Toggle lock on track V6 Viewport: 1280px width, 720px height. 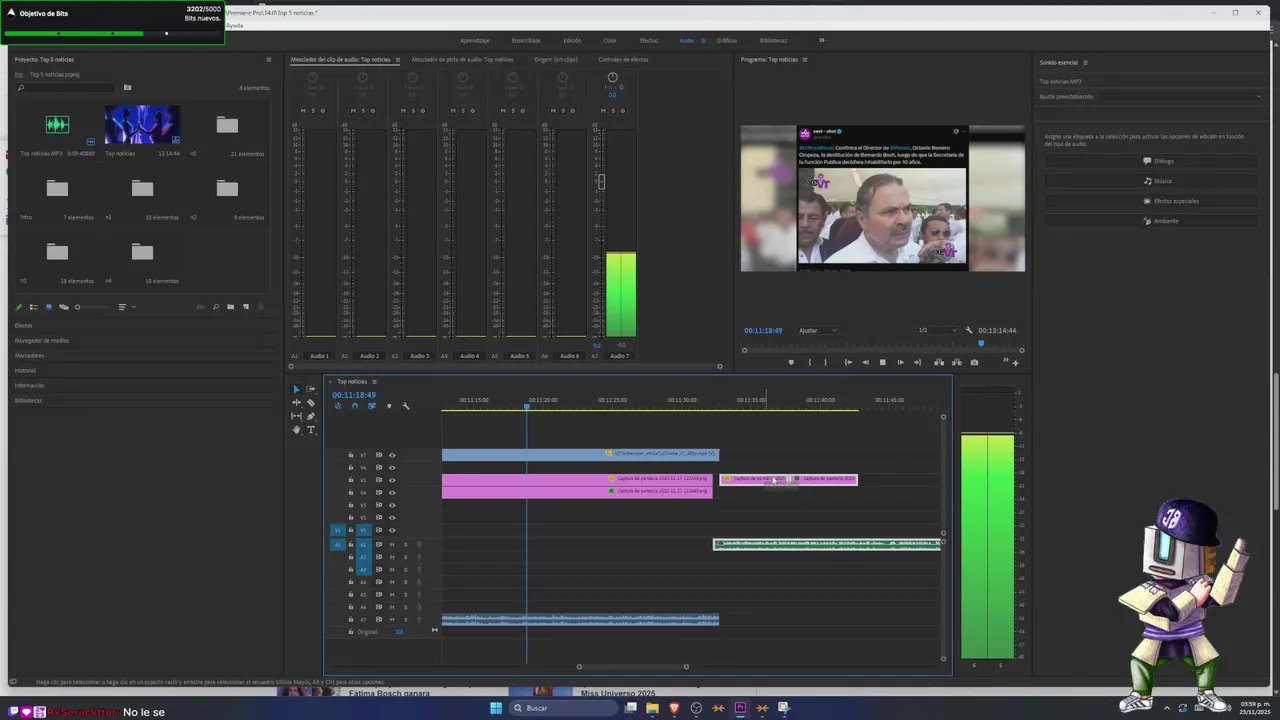[351, 467]
